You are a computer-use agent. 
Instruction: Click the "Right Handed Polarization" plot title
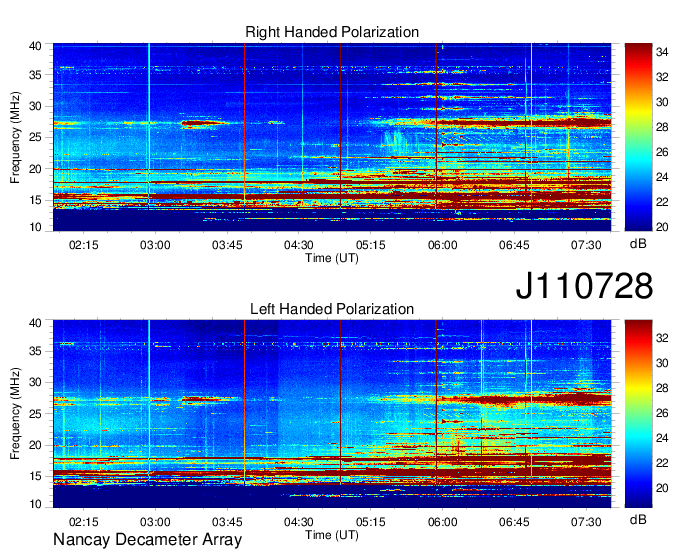[x=332, y=32]
